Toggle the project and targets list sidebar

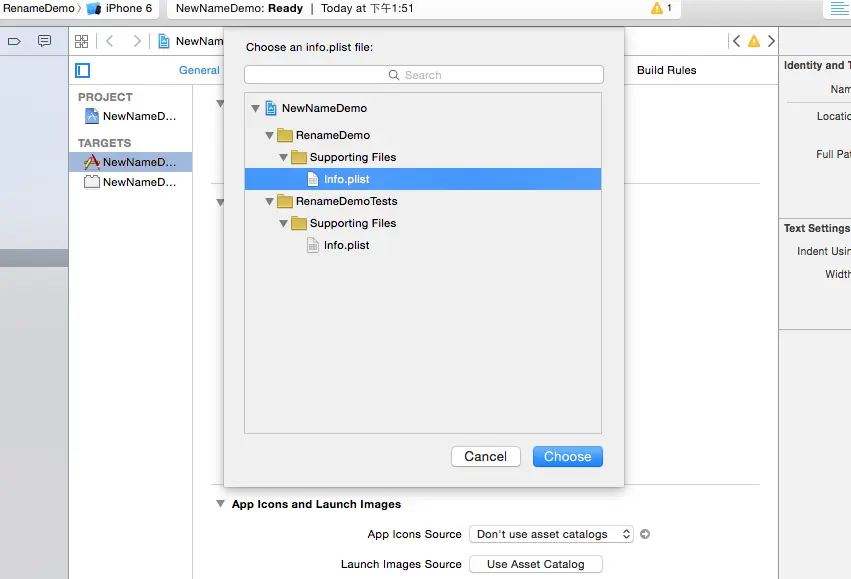[82, 71]
